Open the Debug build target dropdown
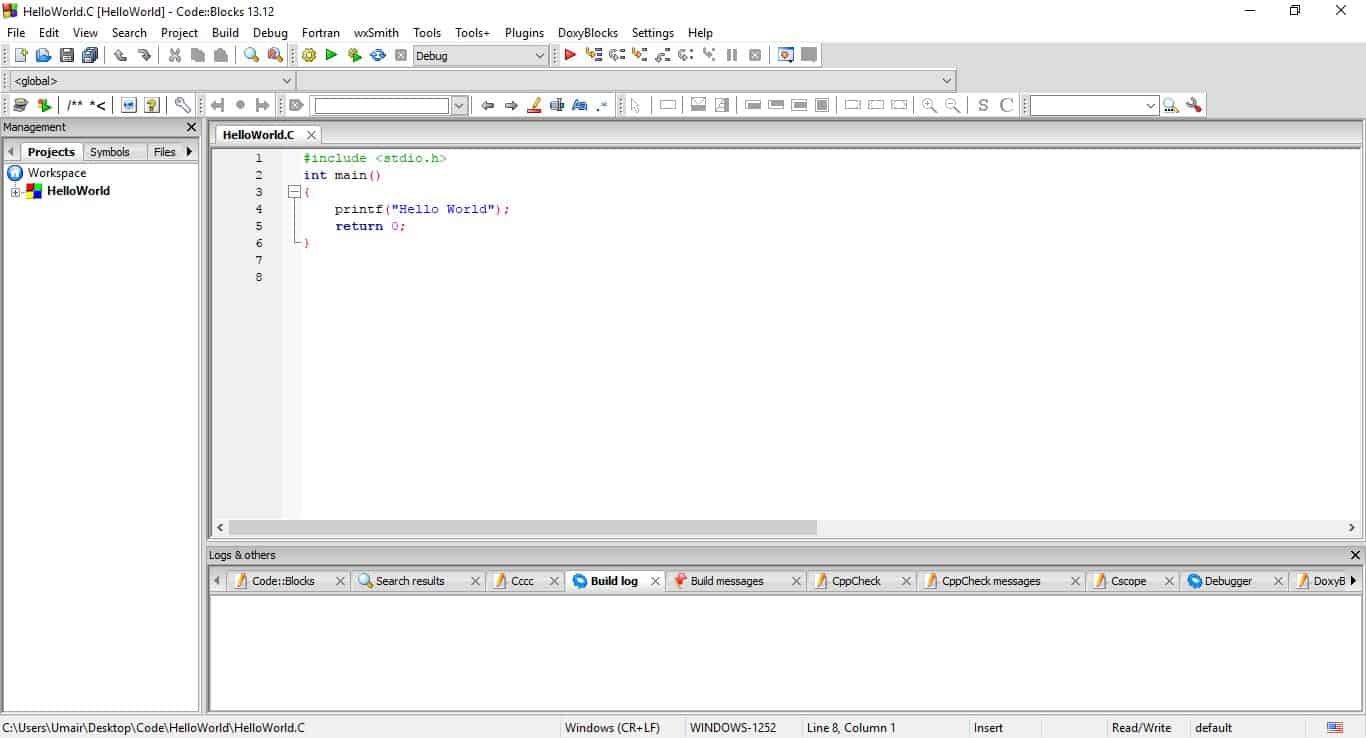1366x738 pixels. [x=540, y=55]
